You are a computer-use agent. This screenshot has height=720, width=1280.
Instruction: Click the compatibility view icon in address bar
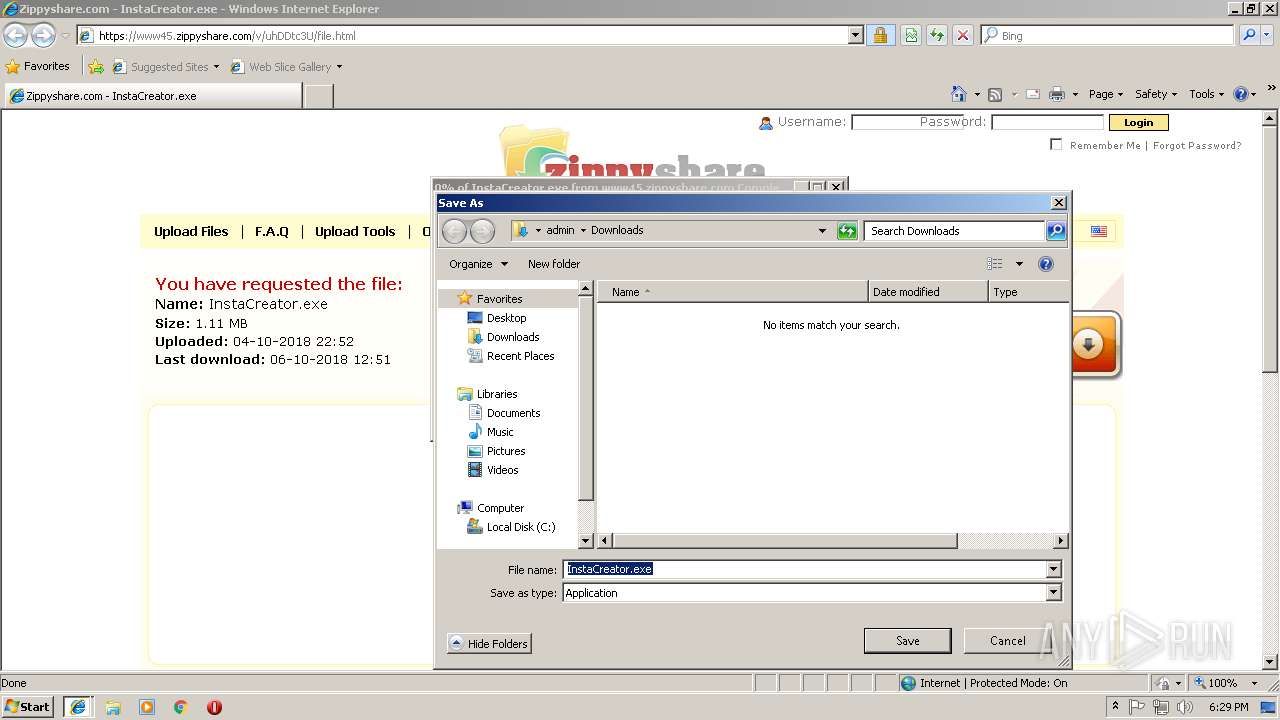(911, 35)
